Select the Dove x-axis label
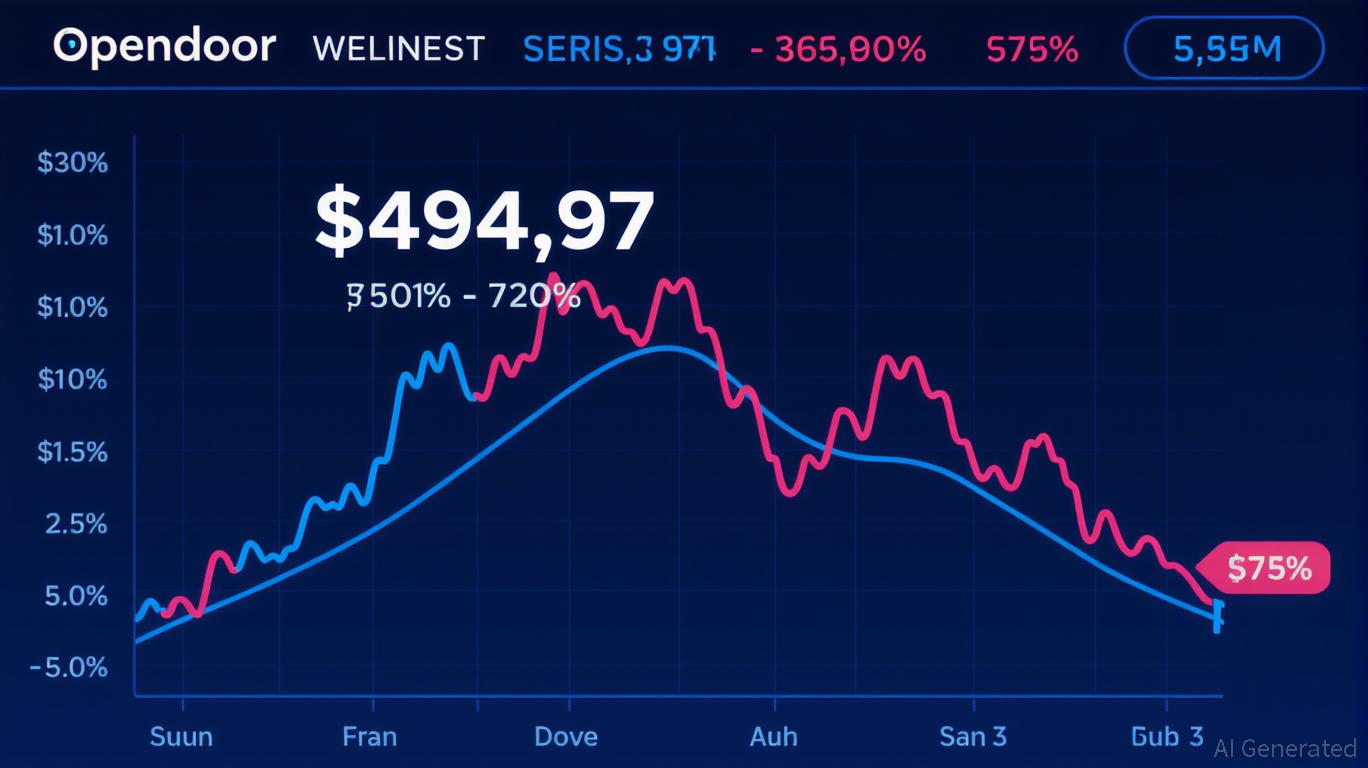1368x768 pixels. coord(566,737)
